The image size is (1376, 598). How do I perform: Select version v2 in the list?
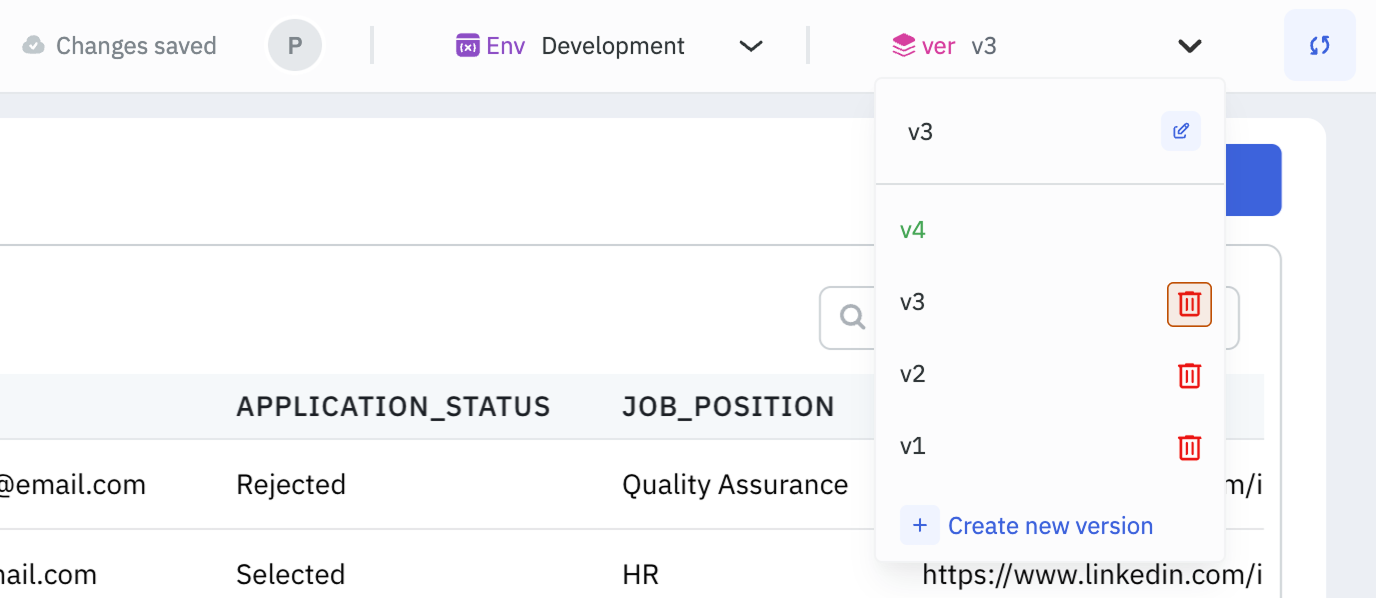click(x=912, y=375)
